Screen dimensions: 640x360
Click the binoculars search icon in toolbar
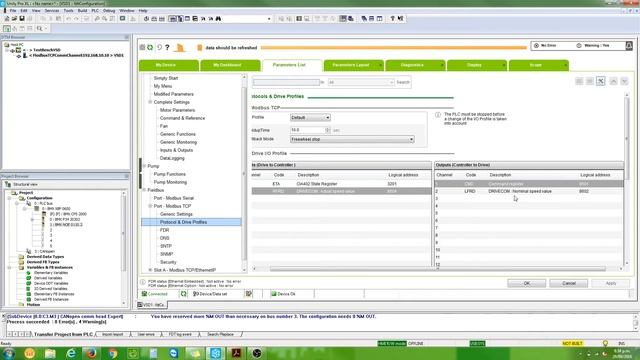coord(218,19)
